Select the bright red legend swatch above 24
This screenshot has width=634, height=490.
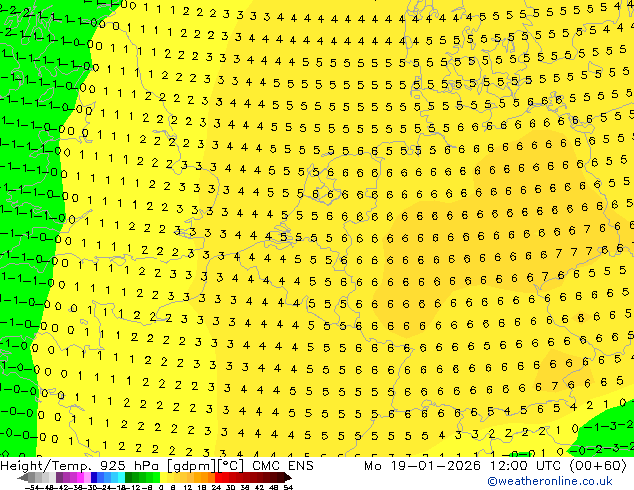218,477
